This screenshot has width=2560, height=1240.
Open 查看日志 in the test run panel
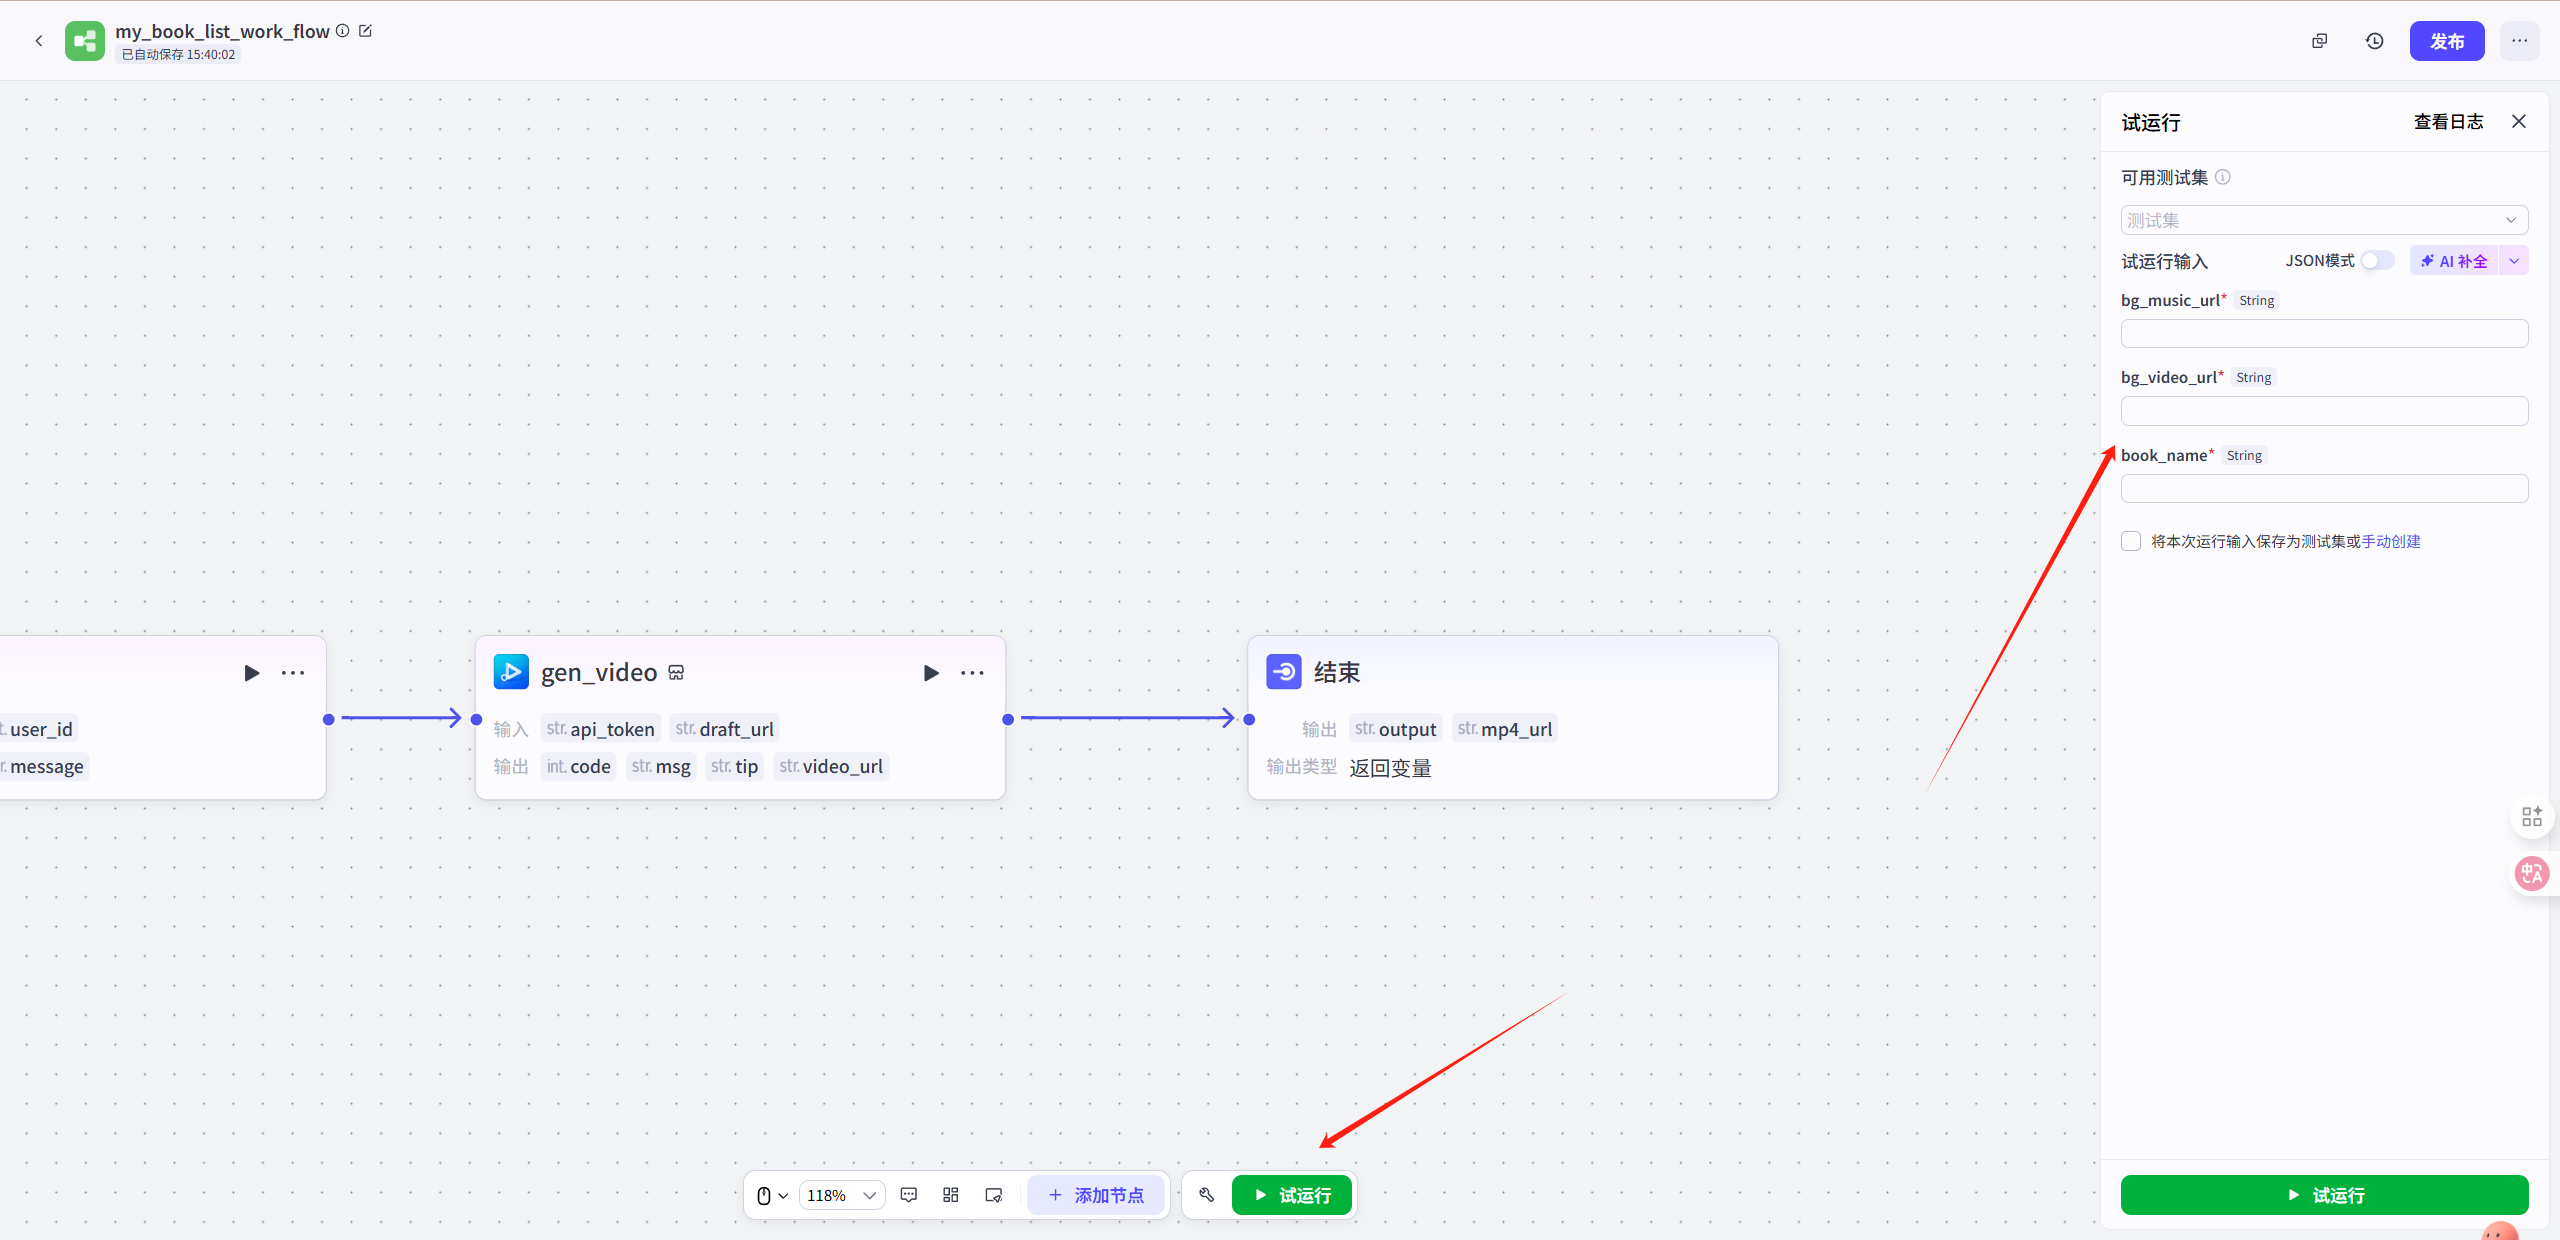pyautogui.click(x=2447, y=122)
